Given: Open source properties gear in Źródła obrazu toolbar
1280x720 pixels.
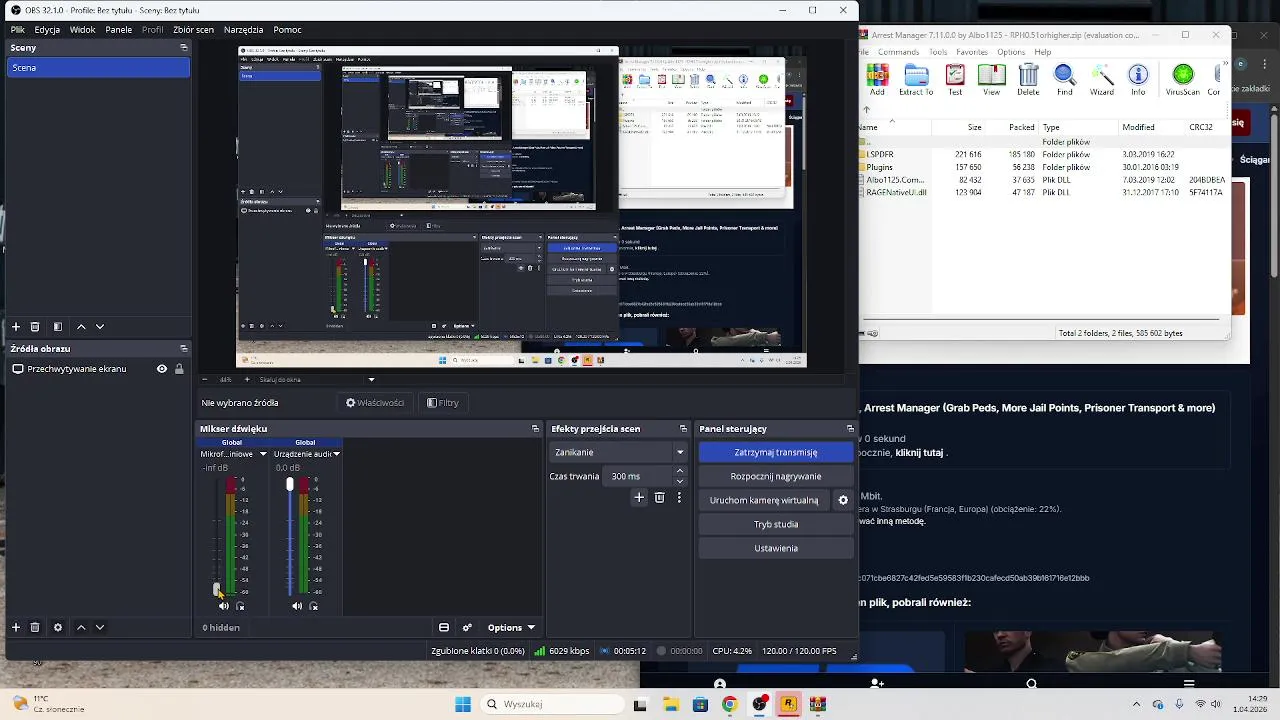Looking at the screenshot, I should (x=58, y=627).
